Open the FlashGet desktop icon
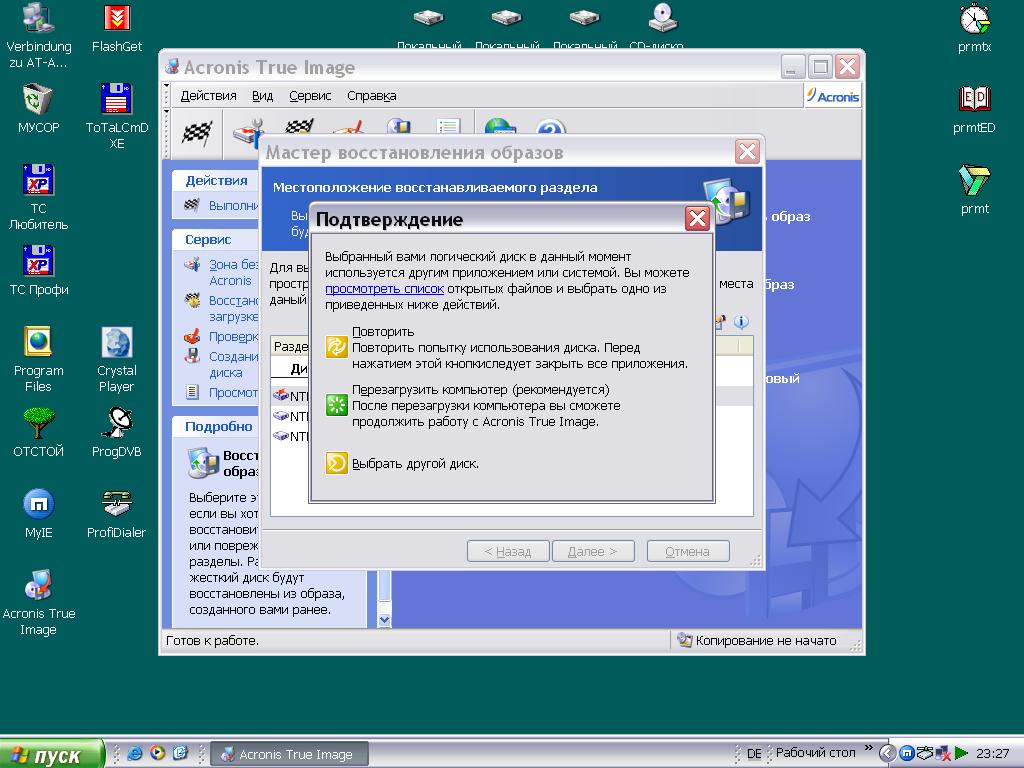 (117, 28)
